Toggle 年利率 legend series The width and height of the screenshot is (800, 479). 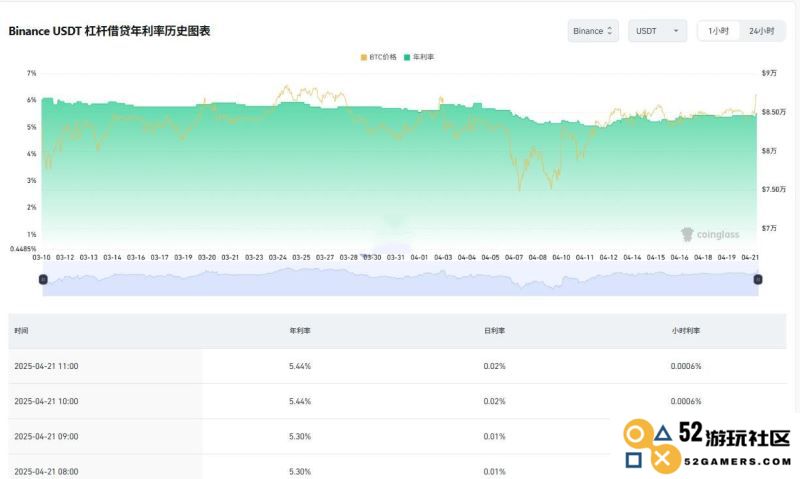419,57
